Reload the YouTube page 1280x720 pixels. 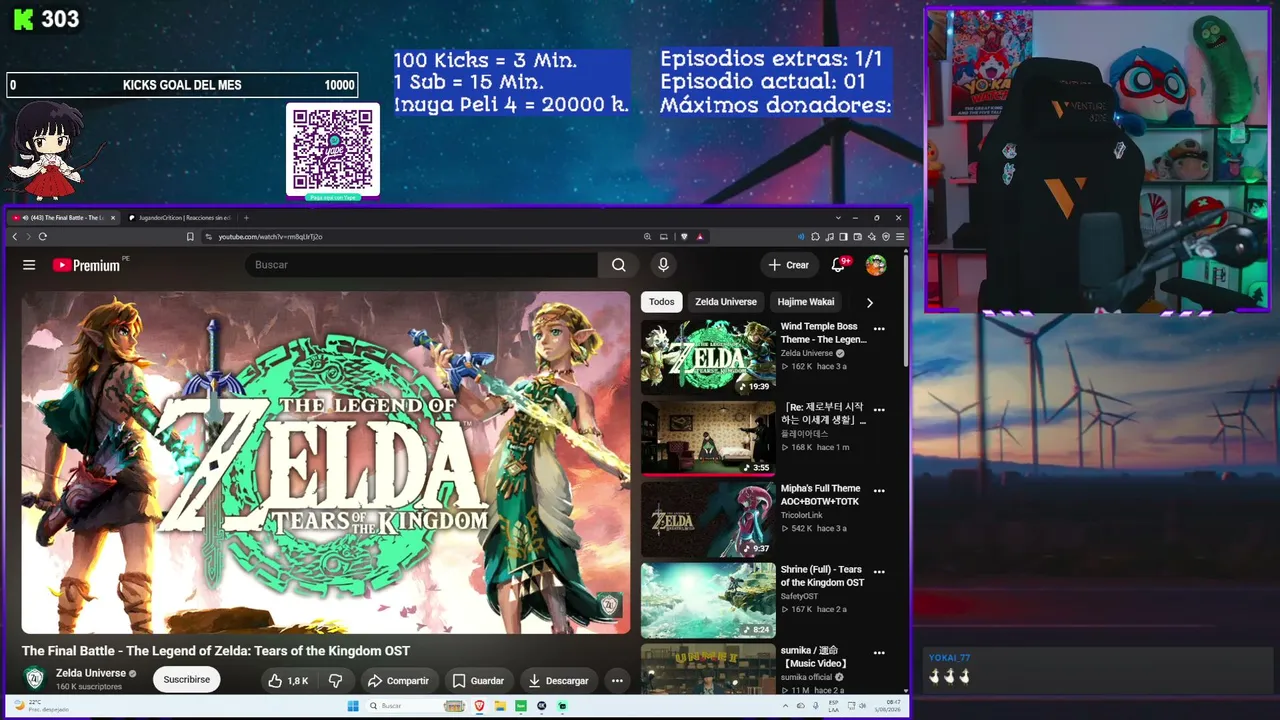click(42, 237)
